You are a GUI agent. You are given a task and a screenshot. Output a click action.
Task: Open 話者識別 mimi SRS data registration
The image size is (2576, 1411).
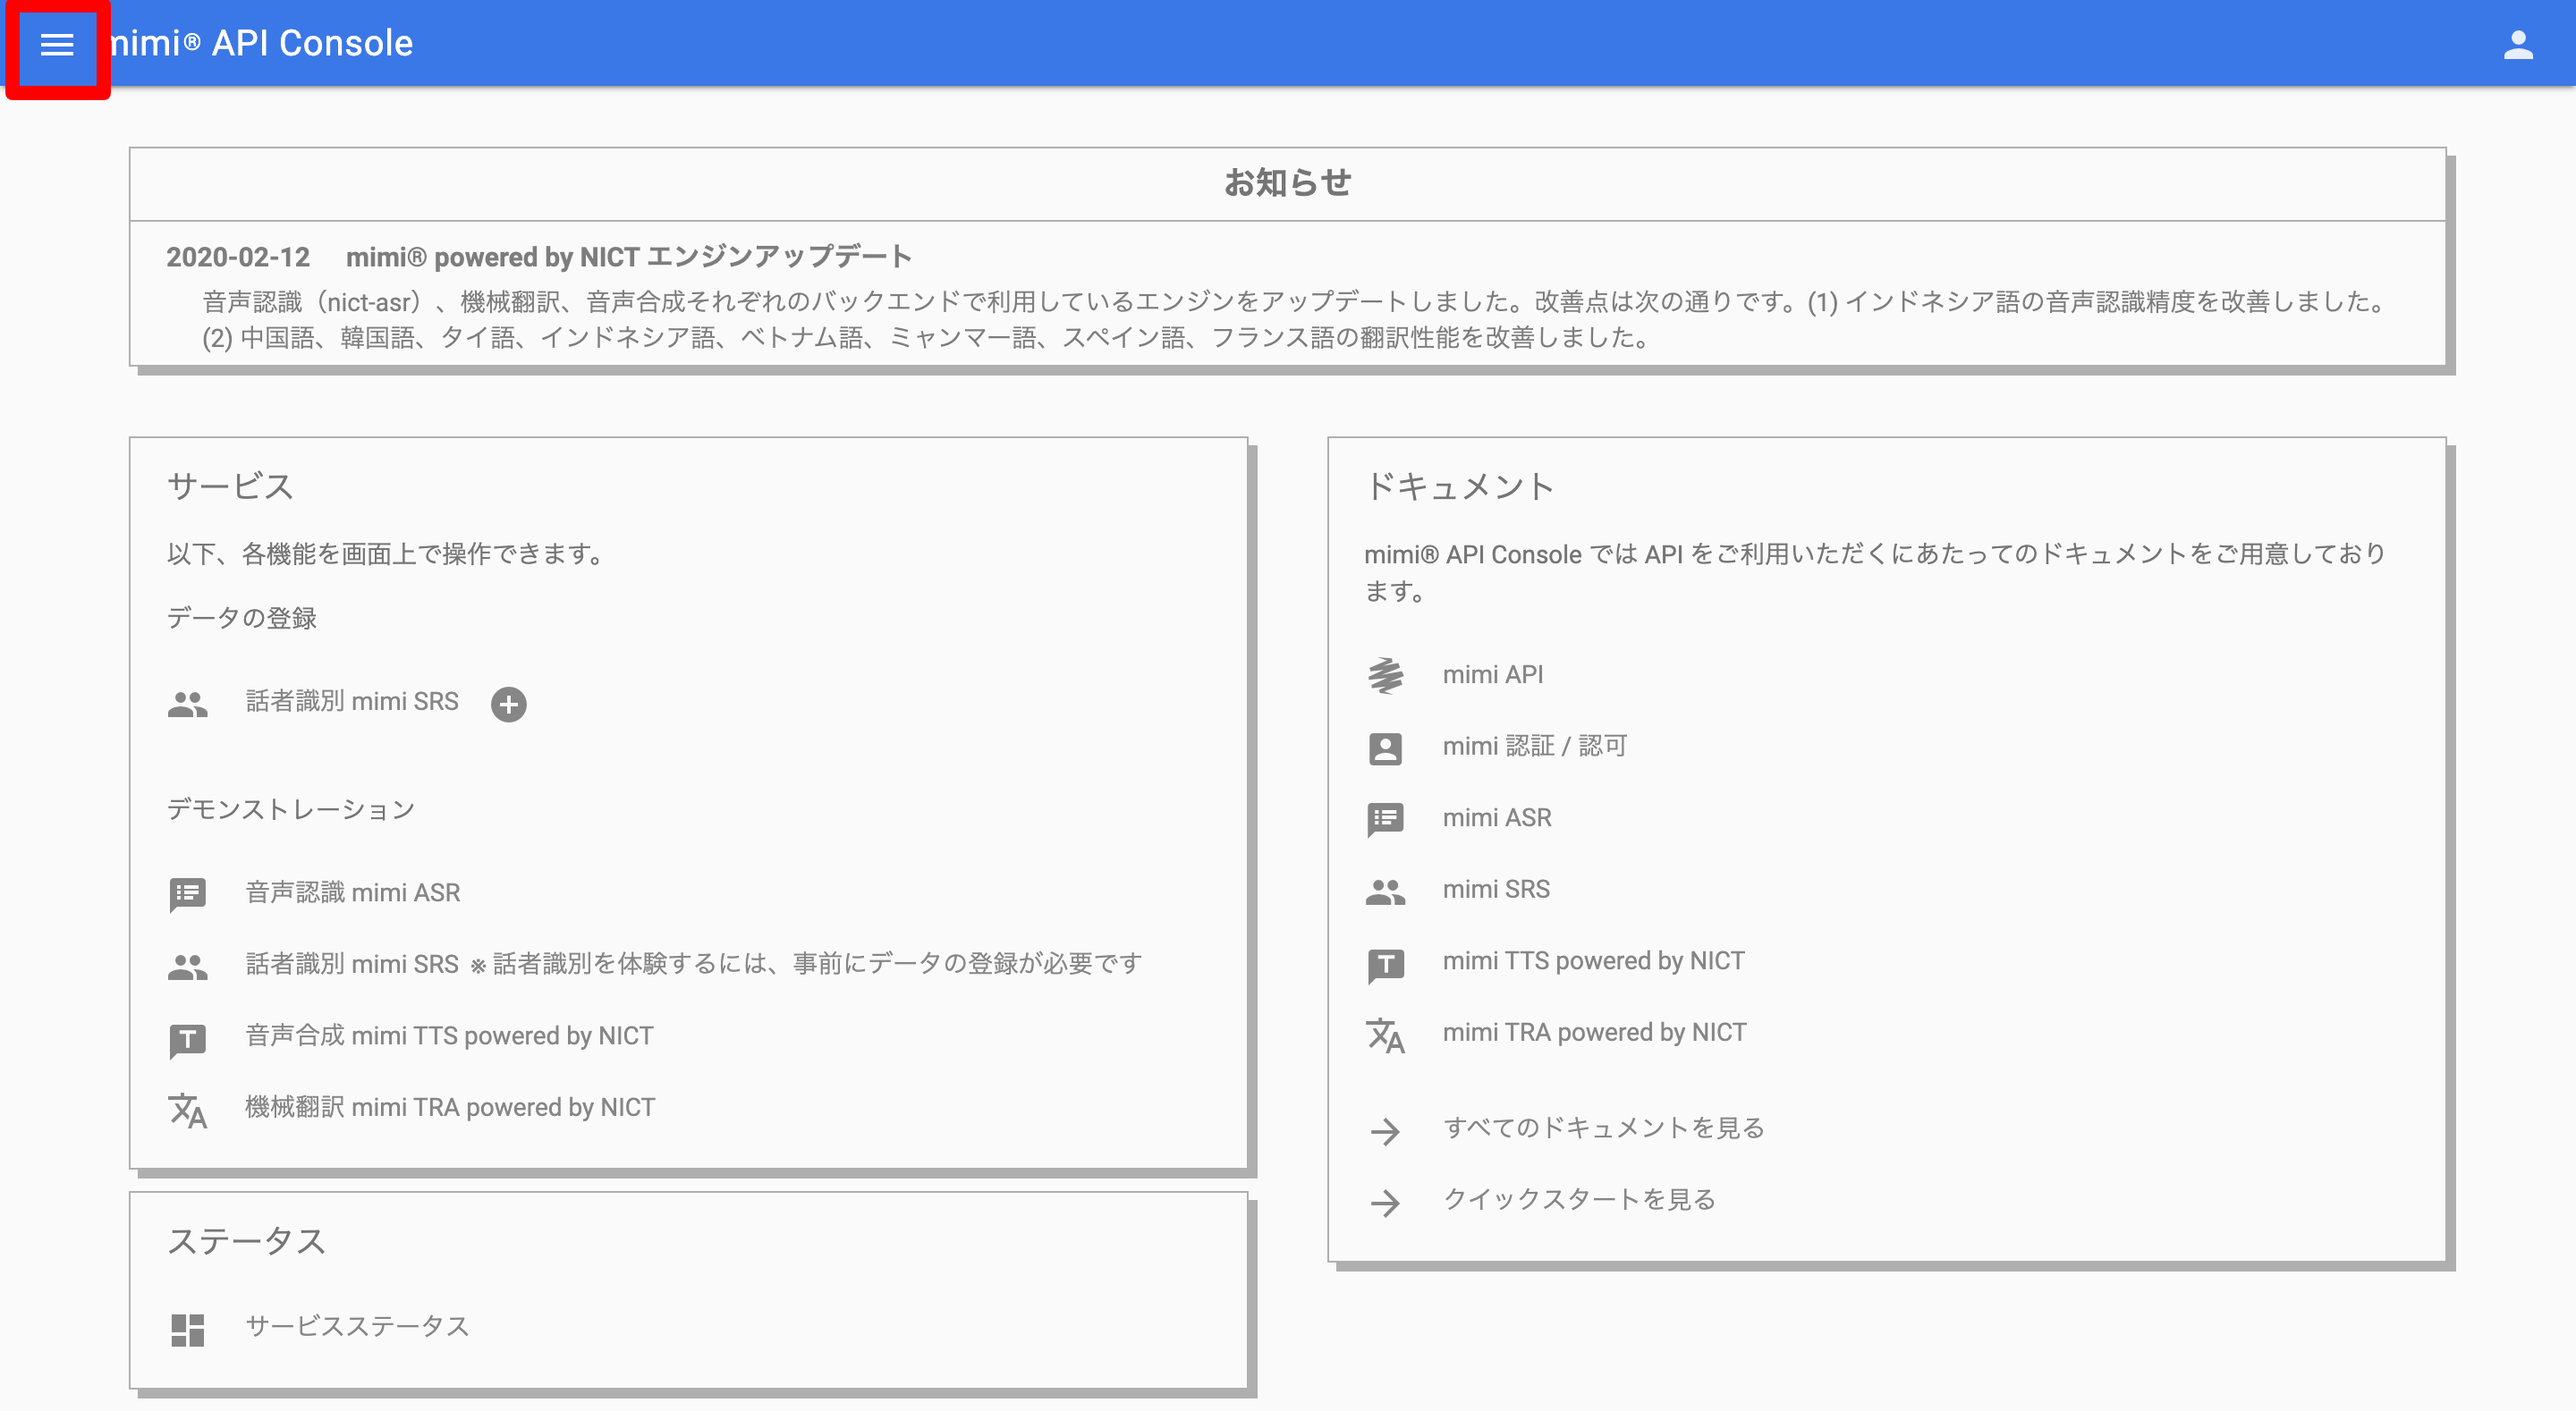(352, 702)
